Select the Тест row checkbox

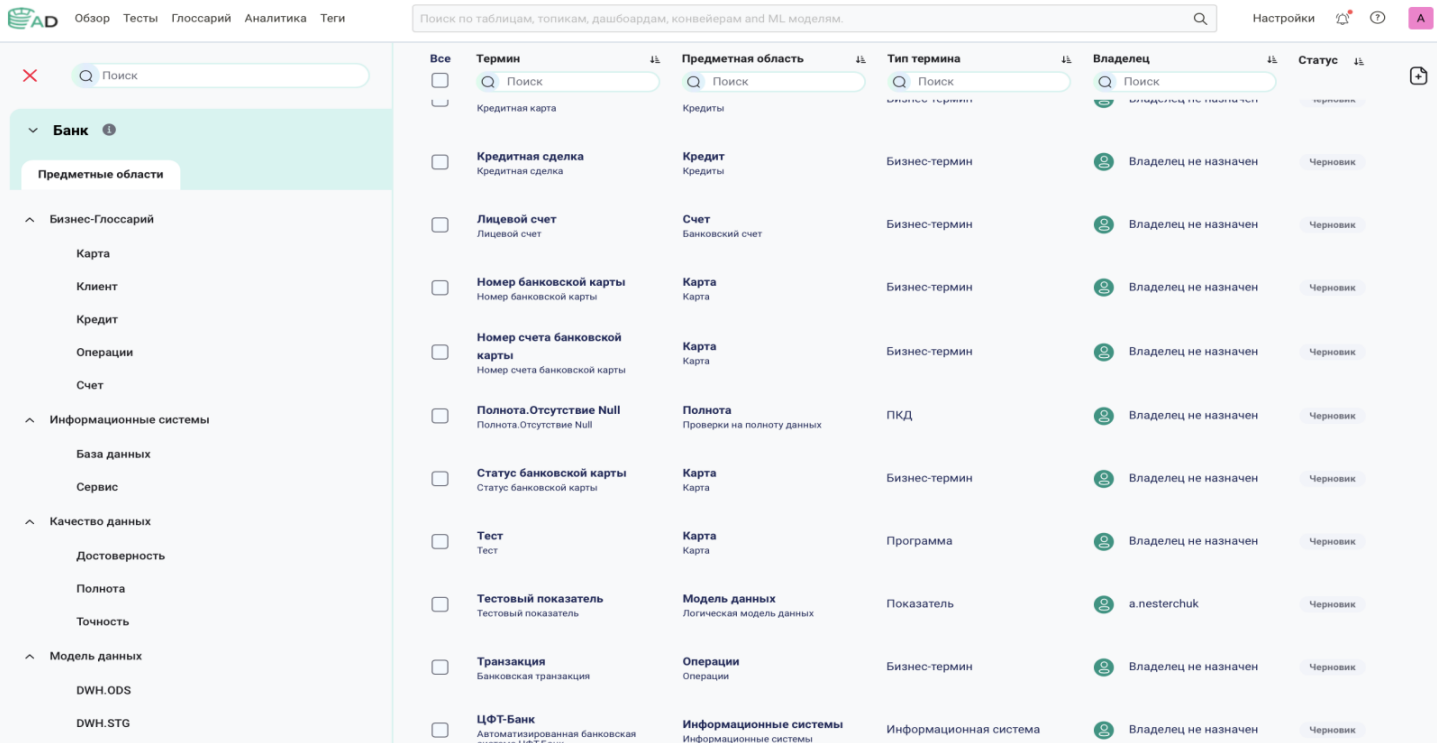(440, 541)
